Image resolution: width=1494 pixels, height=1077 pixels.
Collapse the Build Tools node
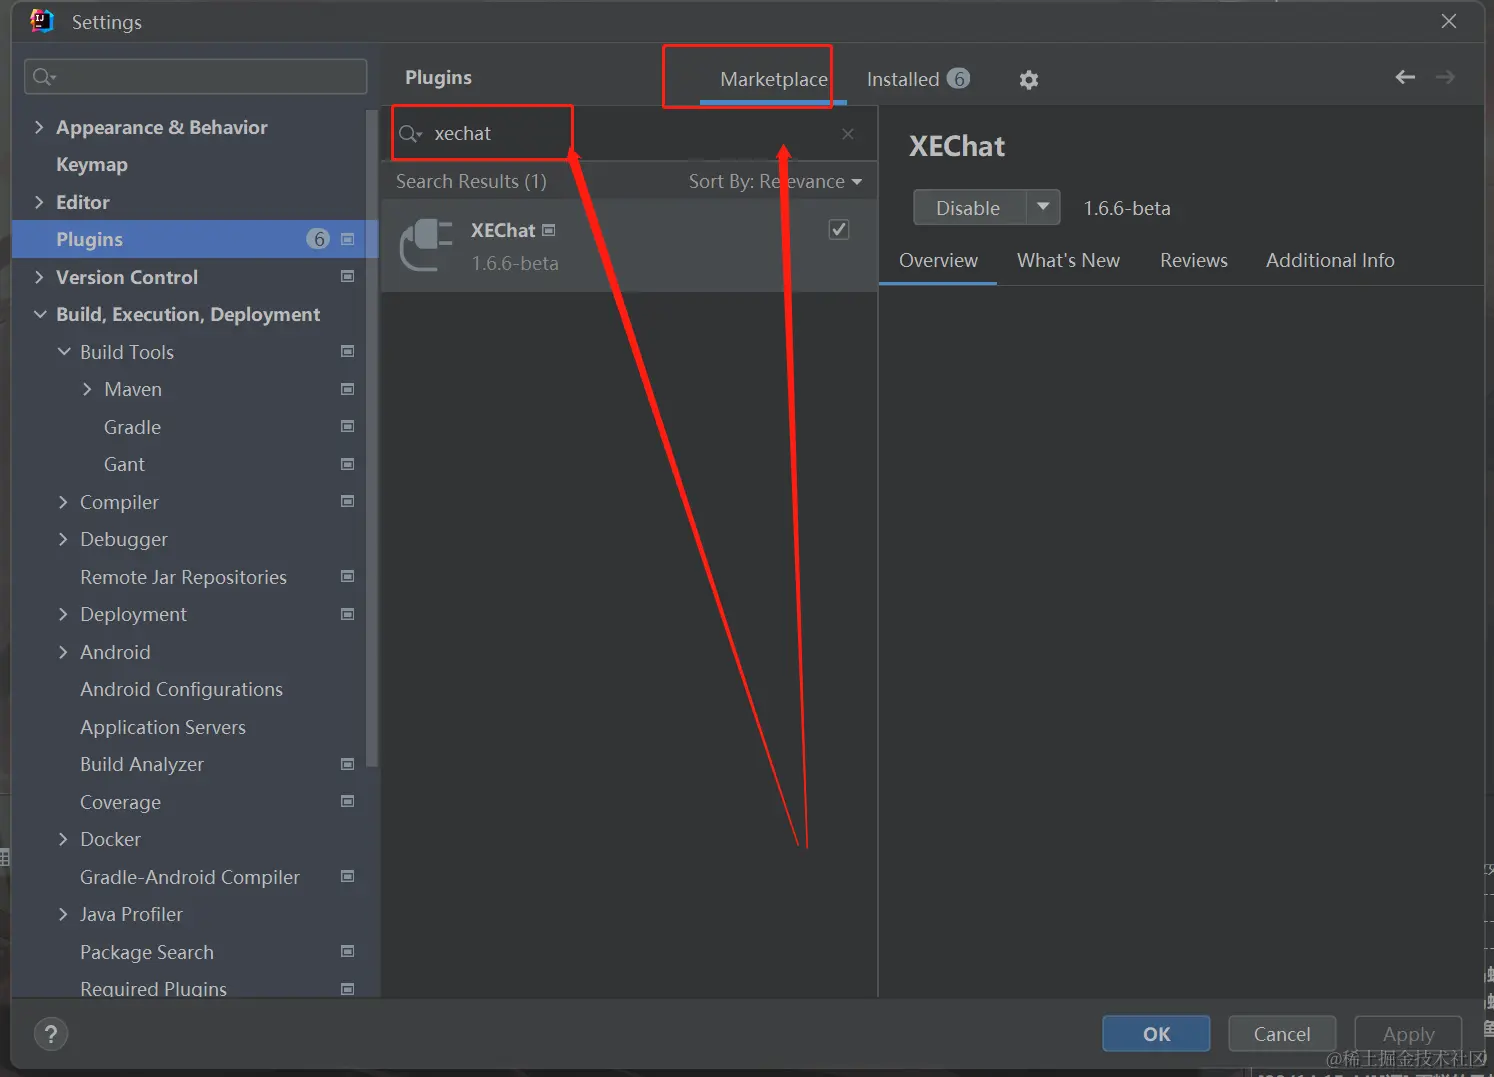pyautogui.click(x=64, y=352)
